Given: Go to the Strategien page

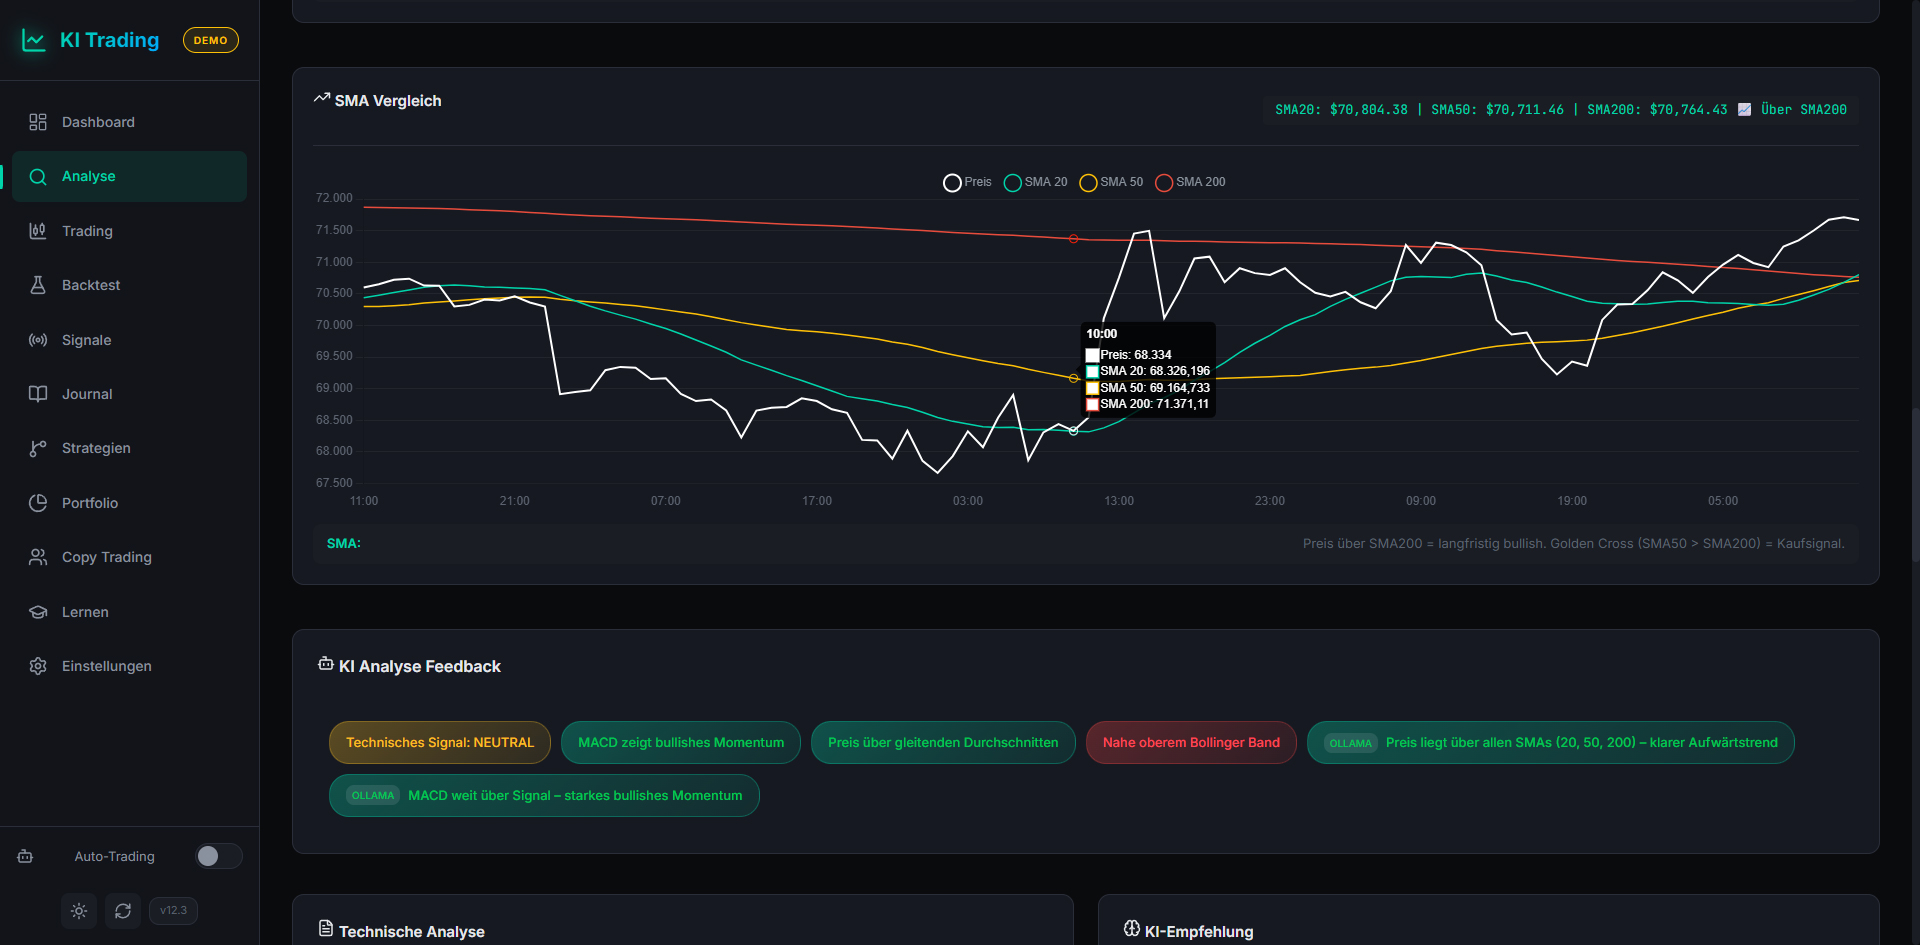Looking at the screenshot, I should click(96, 448).
